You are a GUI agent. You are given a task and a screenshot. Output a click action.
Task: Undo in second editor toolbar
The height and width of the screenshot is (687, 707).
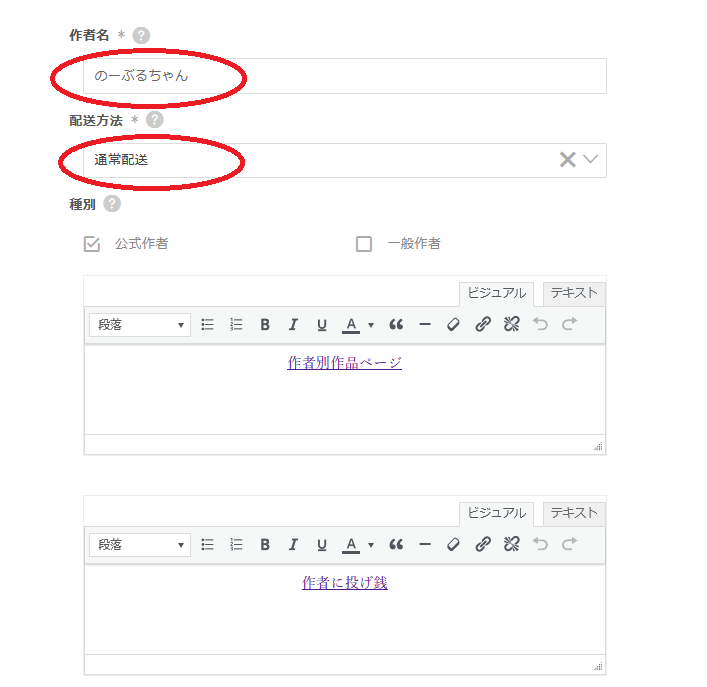coord(540,544)
